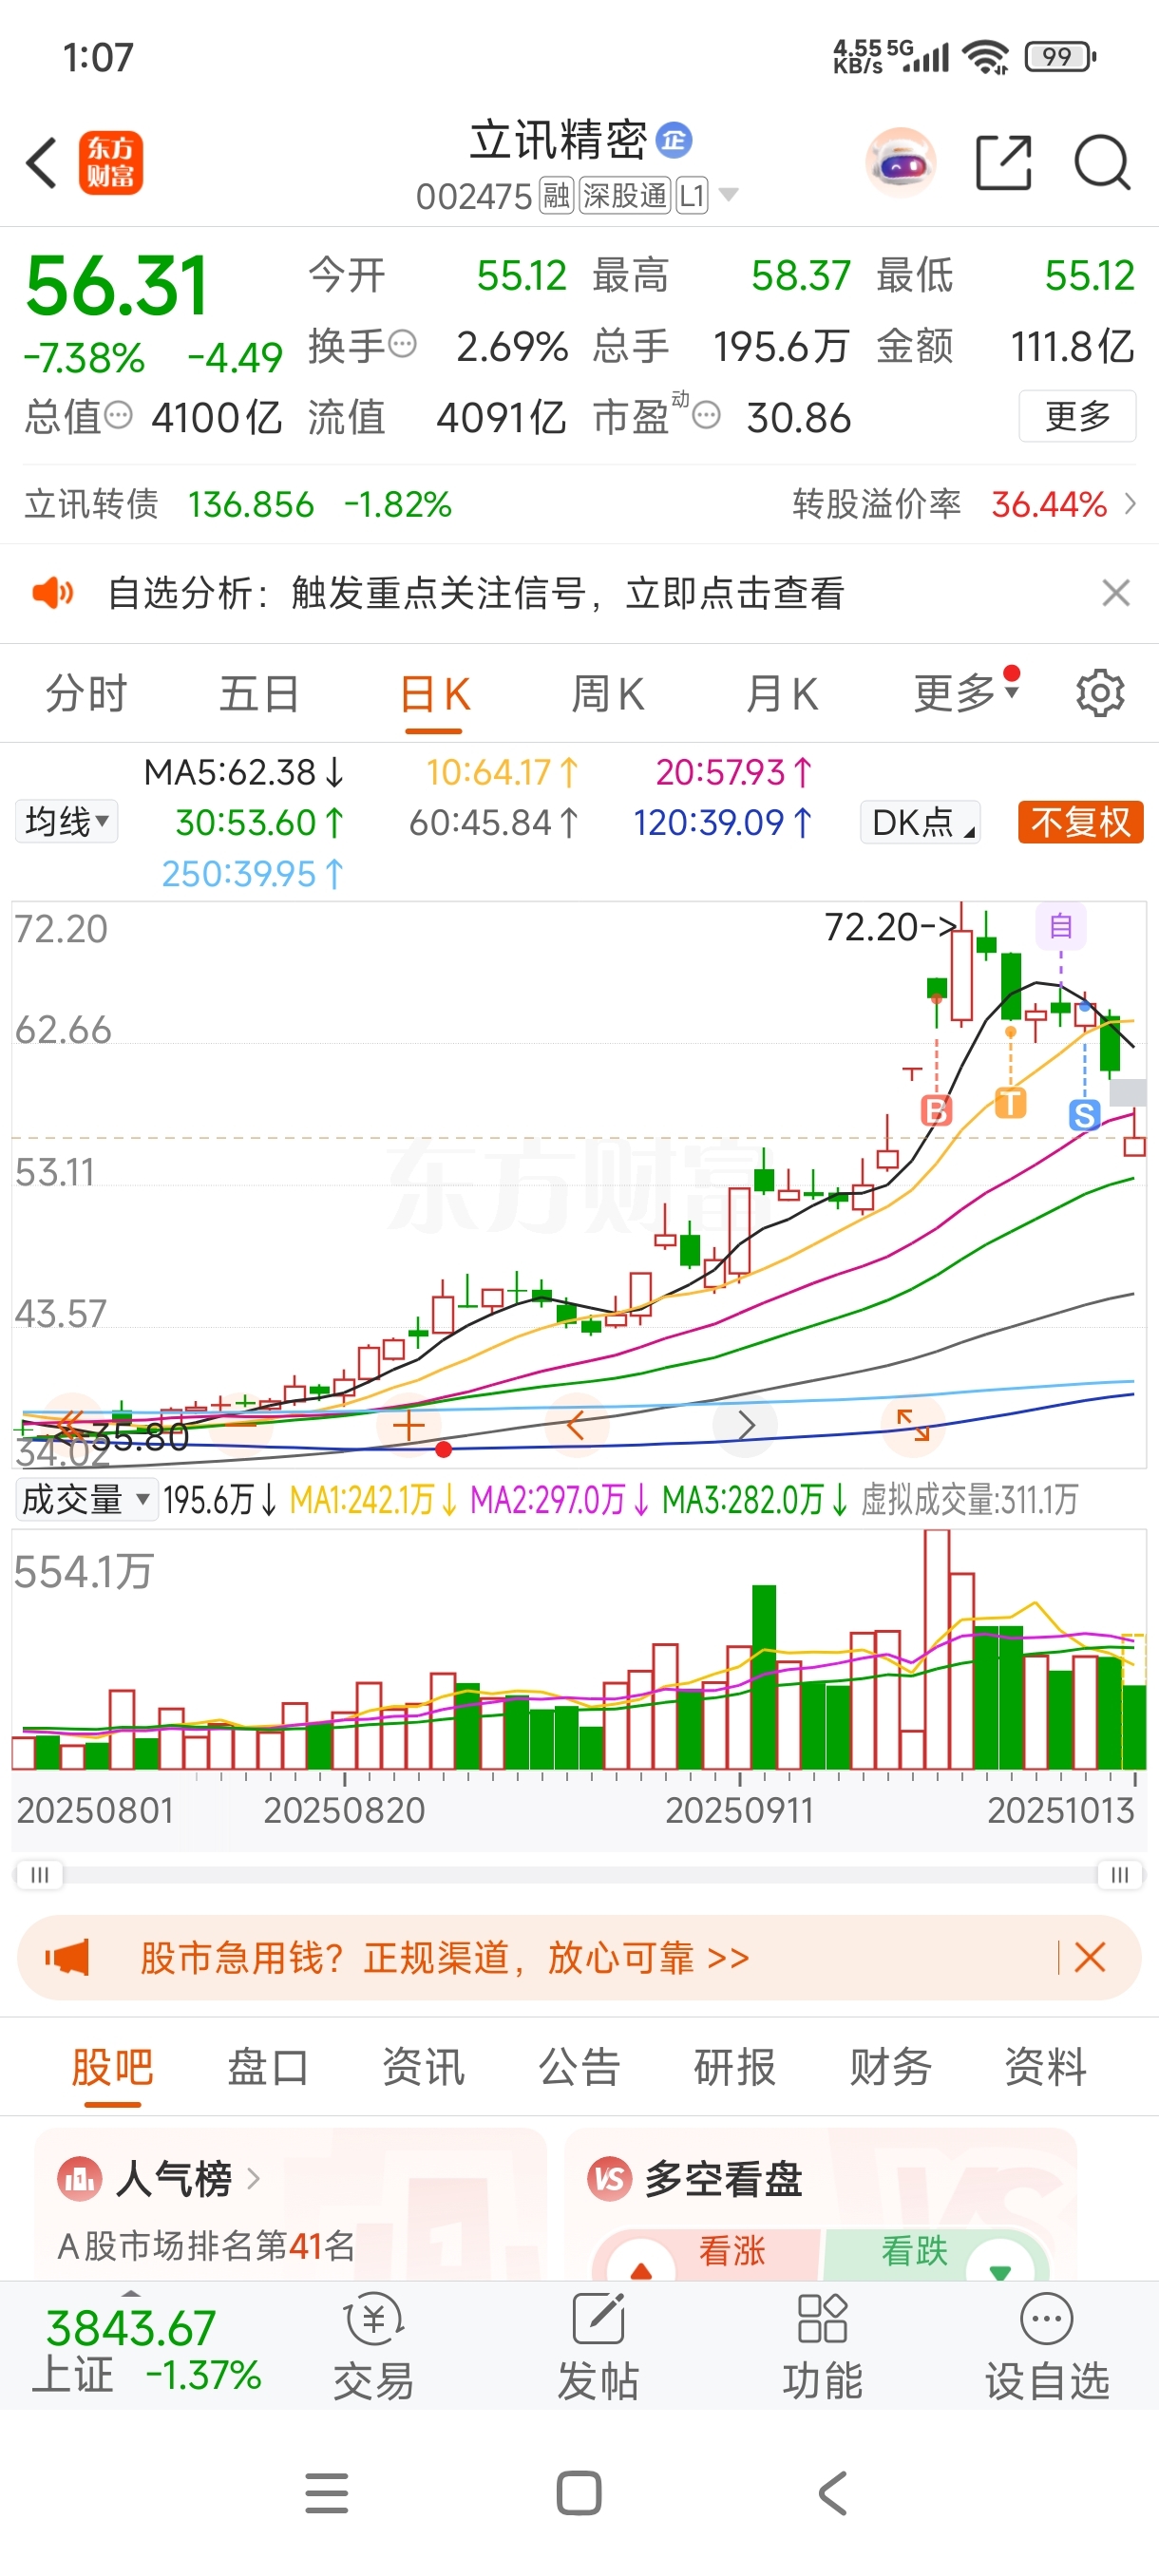Open 自选分析 signal notice

(476, 593)
